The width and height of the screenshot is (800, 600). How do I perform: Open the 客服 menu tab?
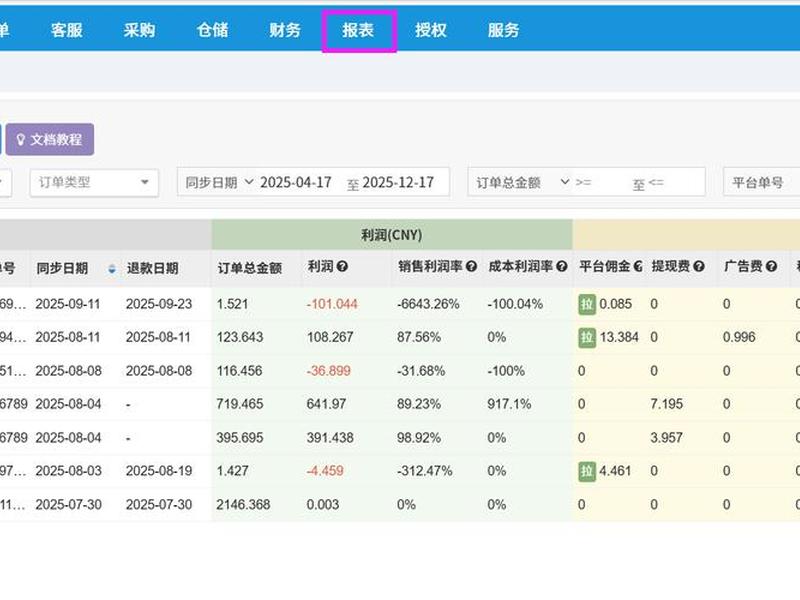tap(67, 30)
